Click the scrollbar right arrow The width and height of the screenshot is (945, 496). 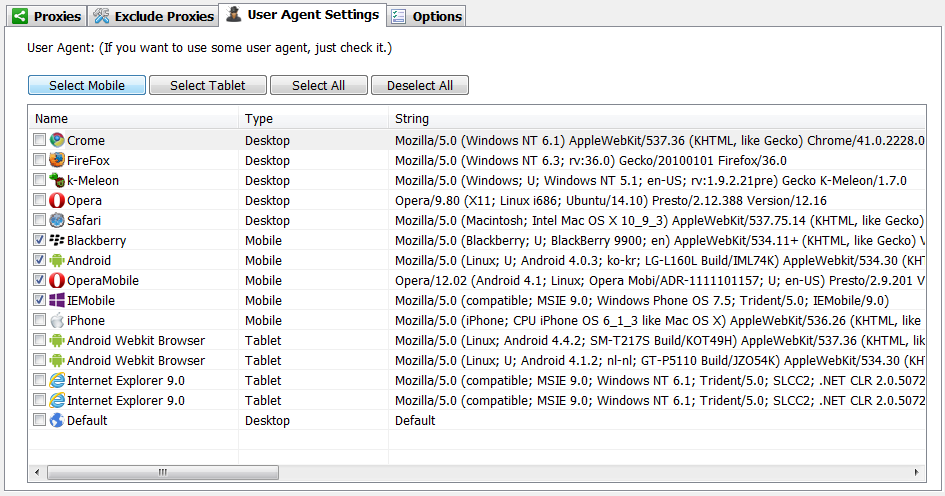pos(917,472)
